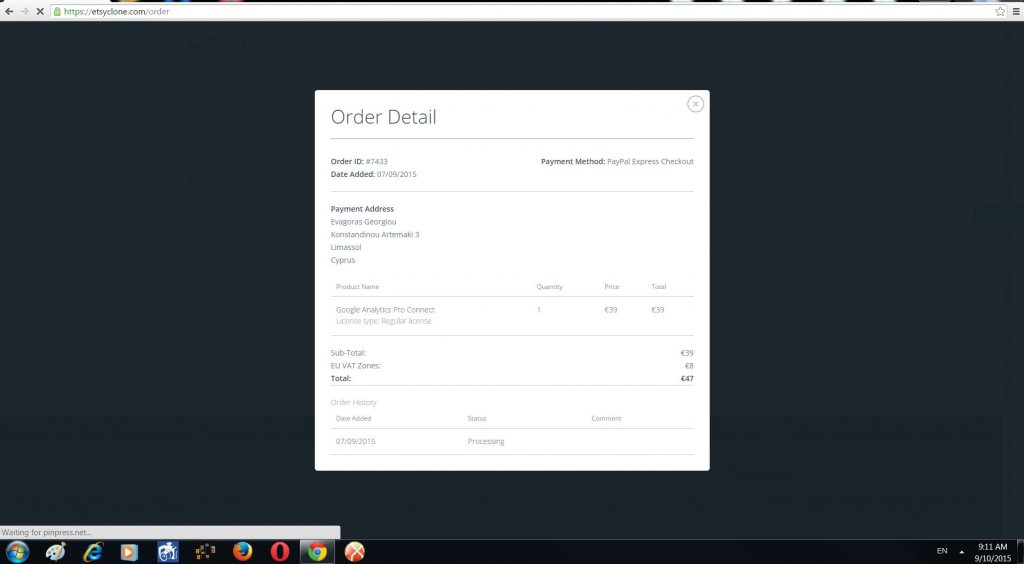Click the browser forward arrow

click(24, 11)
